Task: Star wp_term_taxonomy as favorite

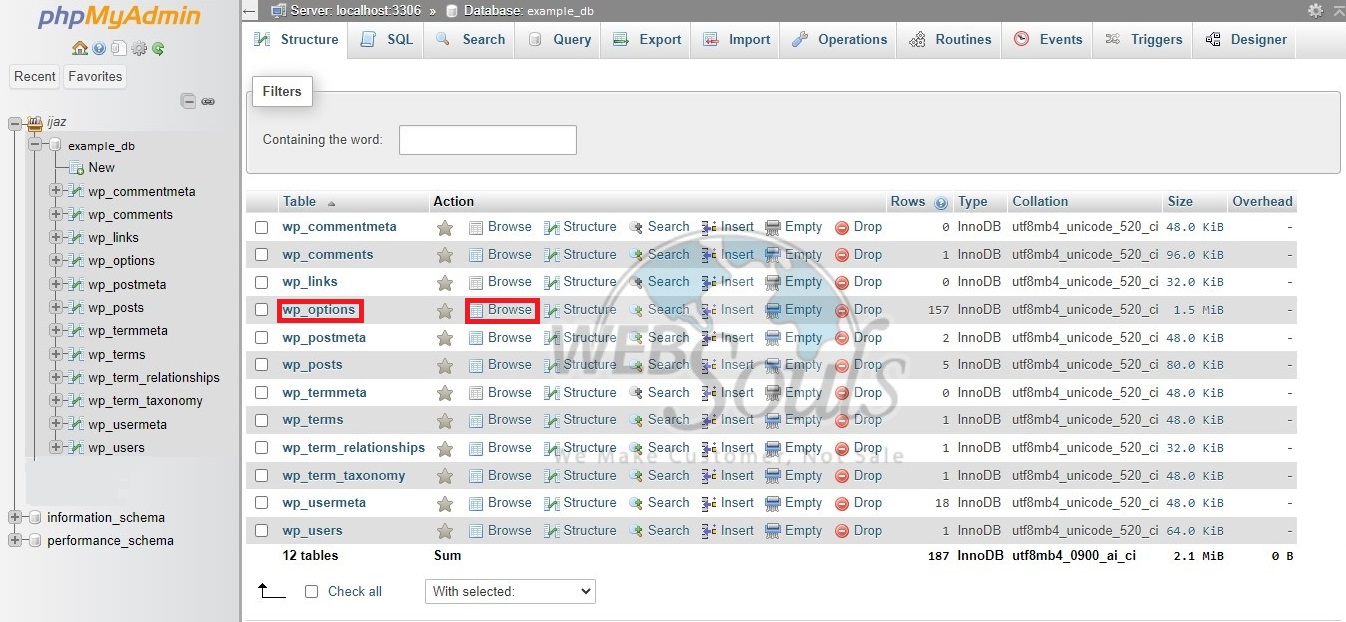Action: tap(445, 476)
